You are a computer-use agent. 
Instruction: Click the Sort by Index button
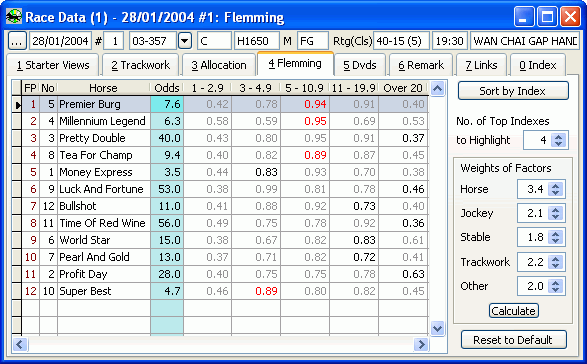point(513,91)
